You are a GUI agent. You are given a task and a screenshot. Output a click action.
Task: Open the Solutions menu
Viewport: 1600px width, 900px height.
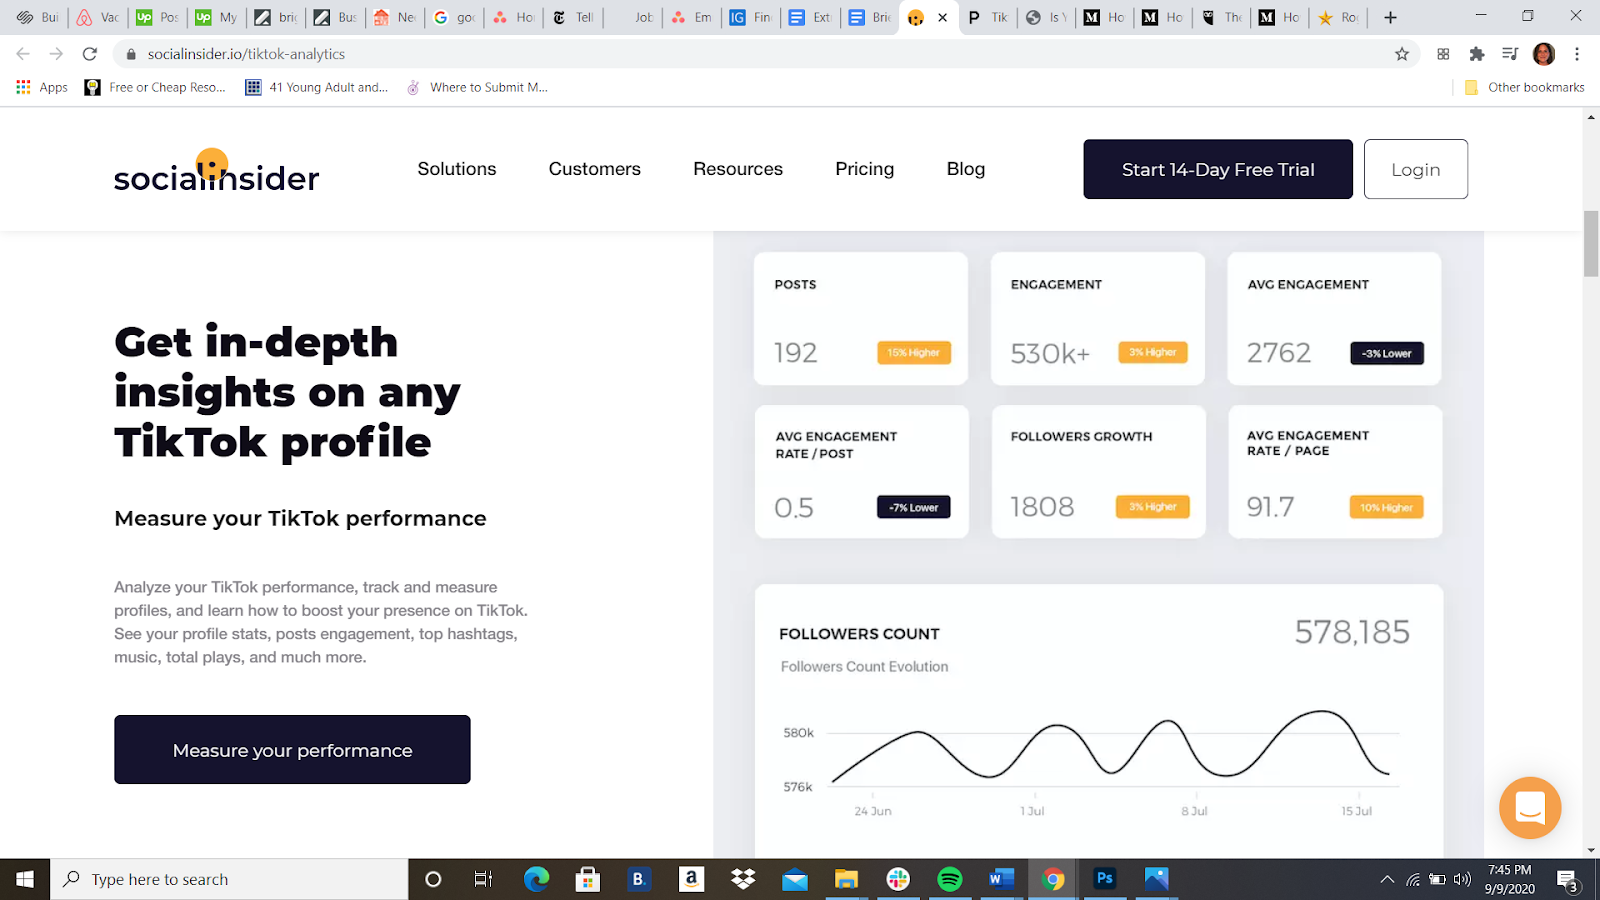pyautogui.click(x=457, y=169)
